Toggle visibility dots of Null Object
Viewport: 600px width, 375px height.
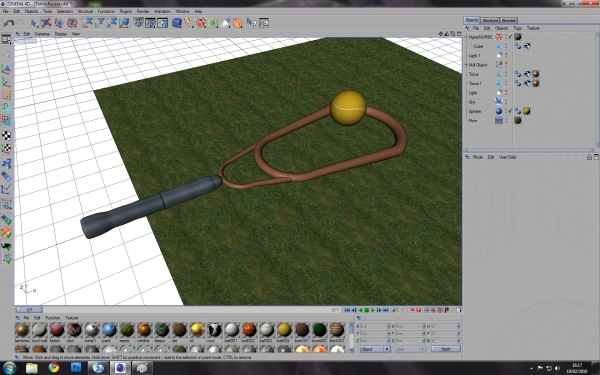506,65
